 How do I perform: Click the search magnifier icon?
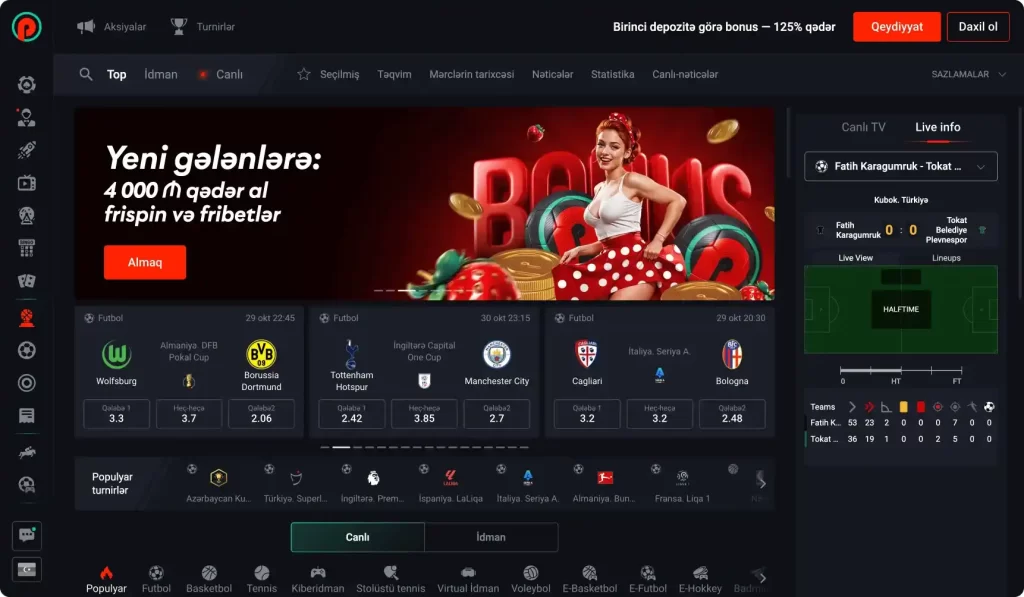point(86,74)
